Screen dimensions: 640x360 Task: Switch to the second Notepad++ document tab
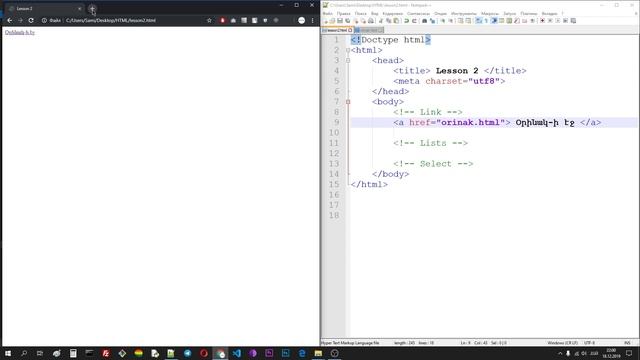point(369,30)
